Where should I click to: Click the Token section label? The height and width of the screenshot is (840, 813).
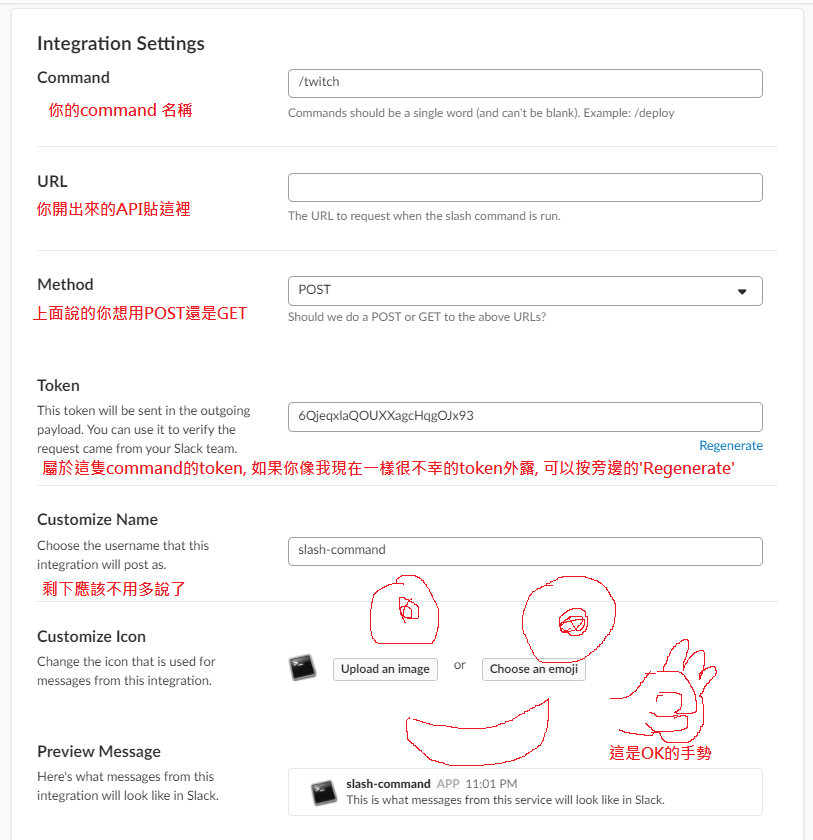pos(58,385)
